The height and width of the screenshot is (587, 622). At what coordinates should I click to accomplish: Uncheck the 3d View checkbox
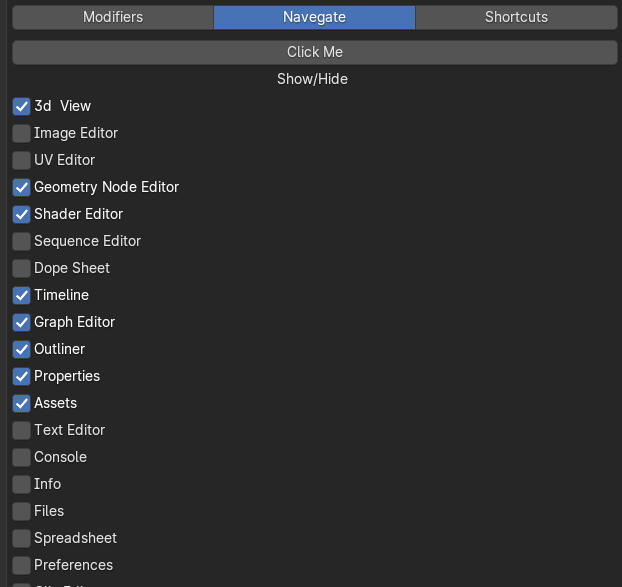(22, 106)
